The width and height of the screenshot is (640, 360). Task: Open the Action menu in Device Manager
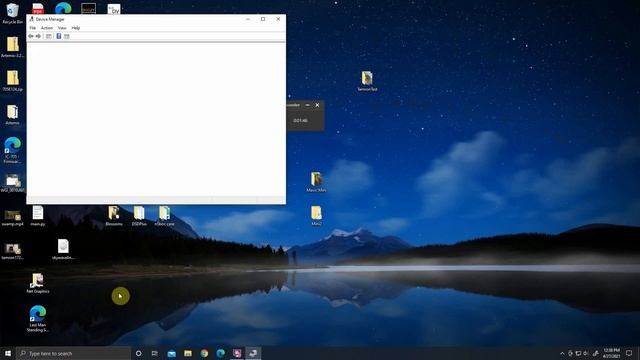tap(47, 28)
